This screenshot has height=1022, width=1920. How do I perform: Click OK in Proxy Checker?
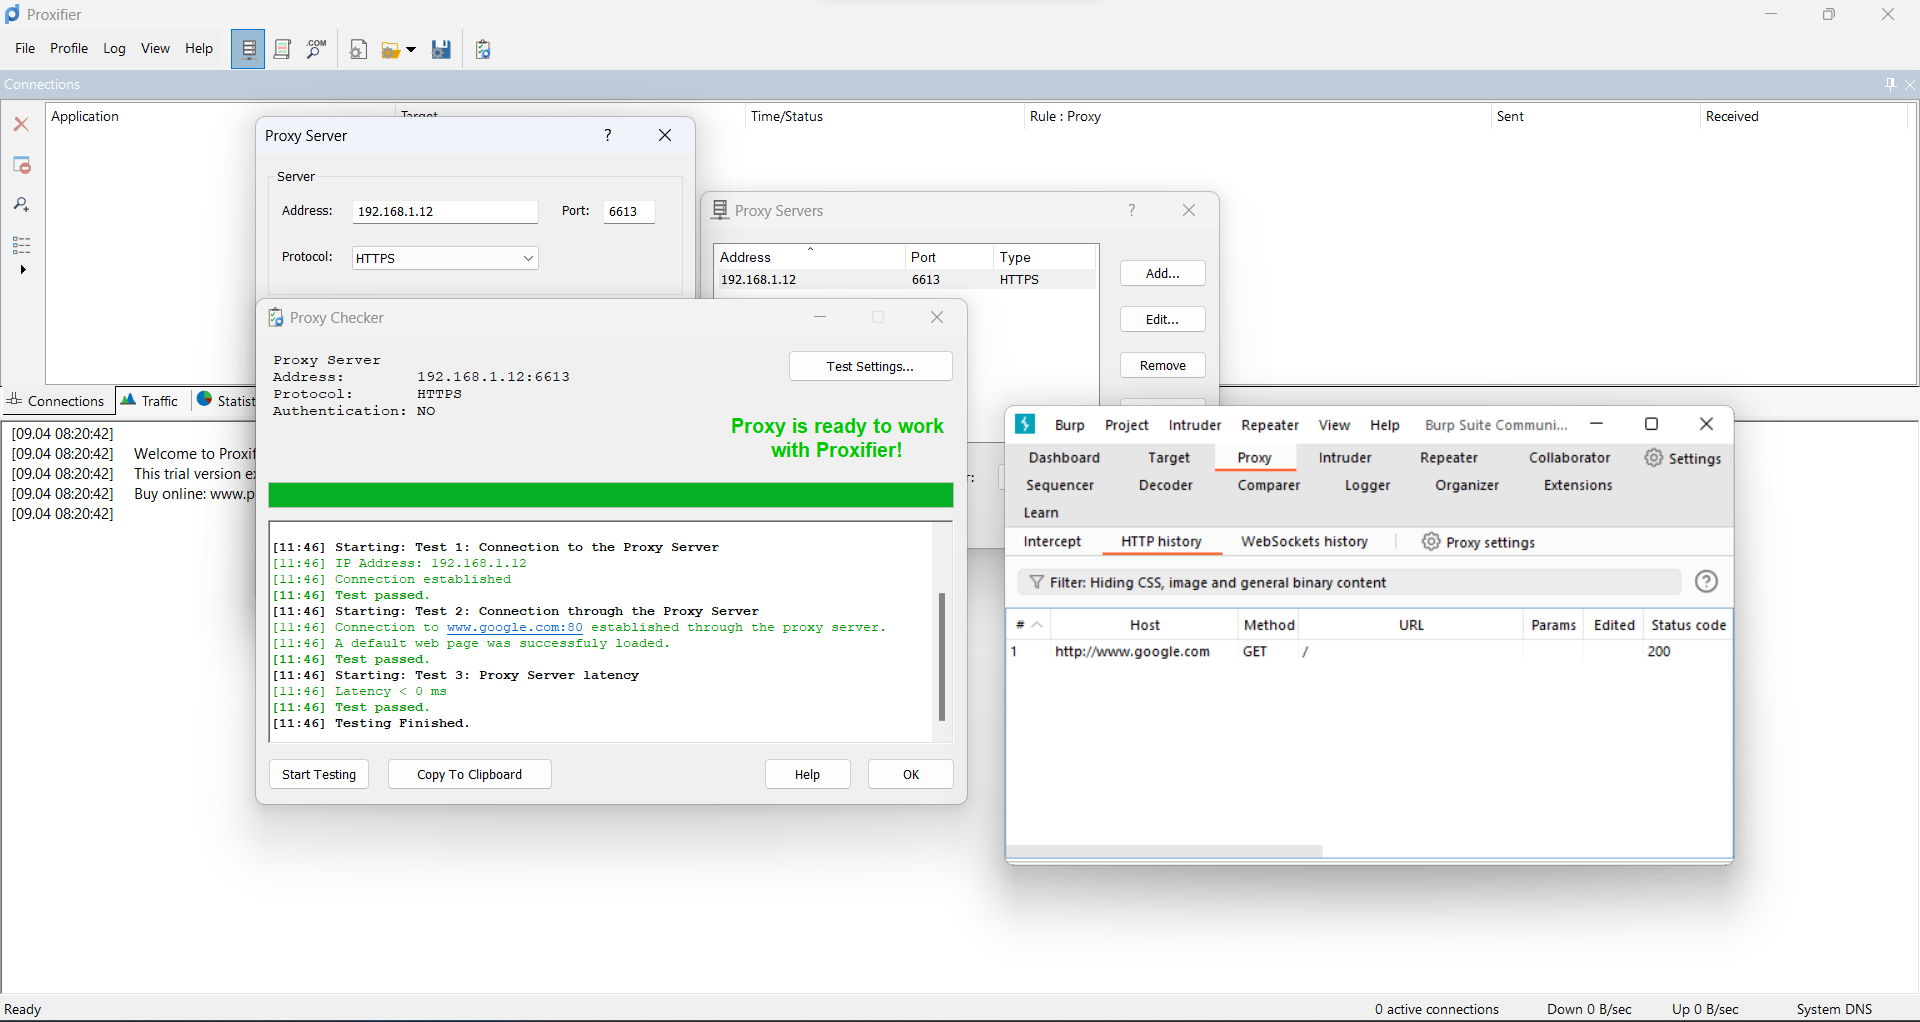[x=911, y=774]
